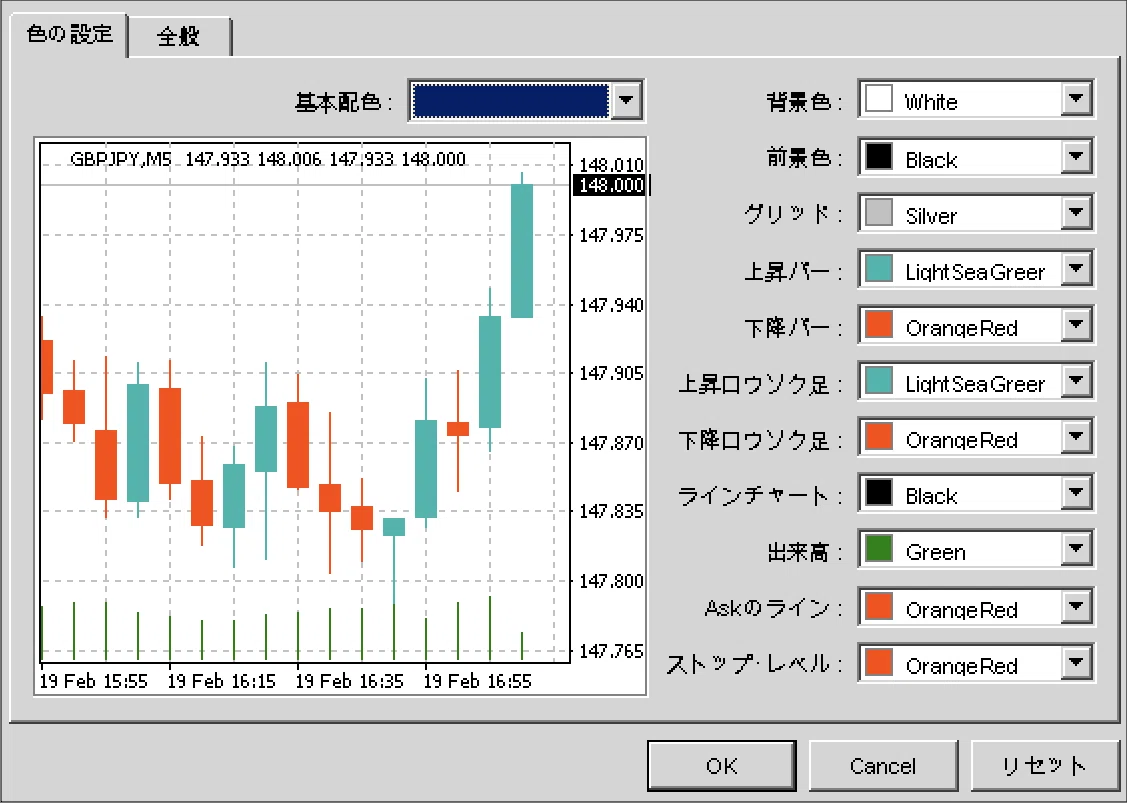
Task: Open the 上昇ロウソク足 color dropdown arrow
Action: coord(1075,381)
